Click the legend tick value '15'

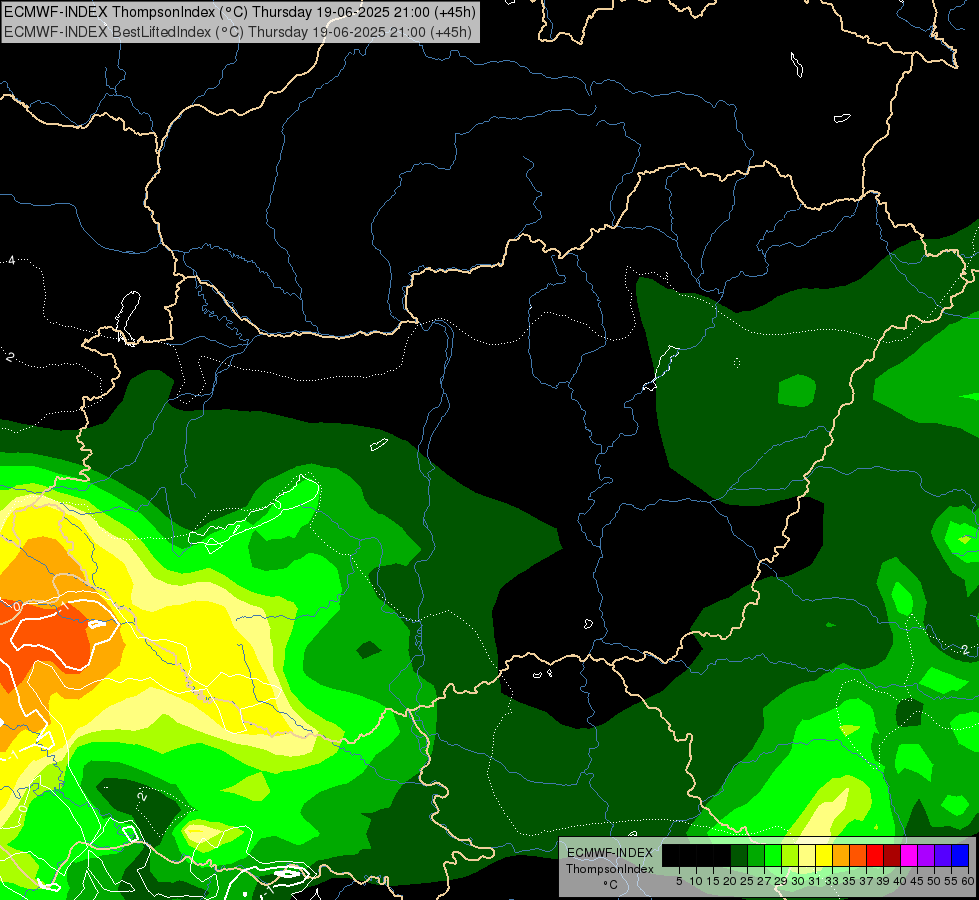tap(714, 881)
